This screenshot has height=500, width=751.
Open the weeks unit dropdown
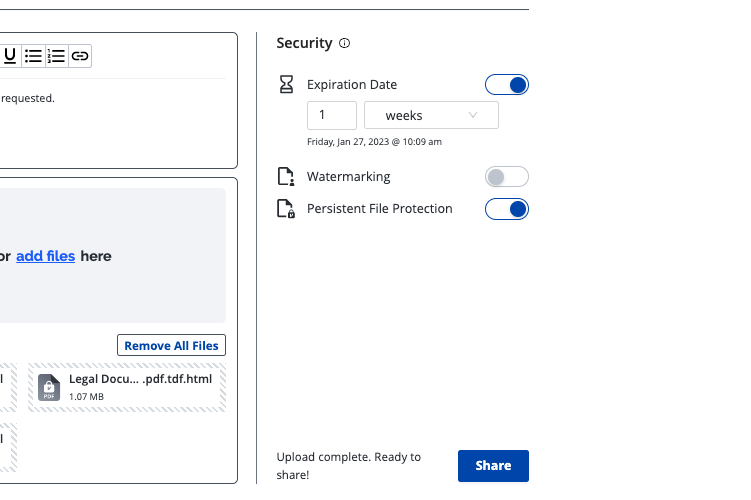tap(431, 116)
